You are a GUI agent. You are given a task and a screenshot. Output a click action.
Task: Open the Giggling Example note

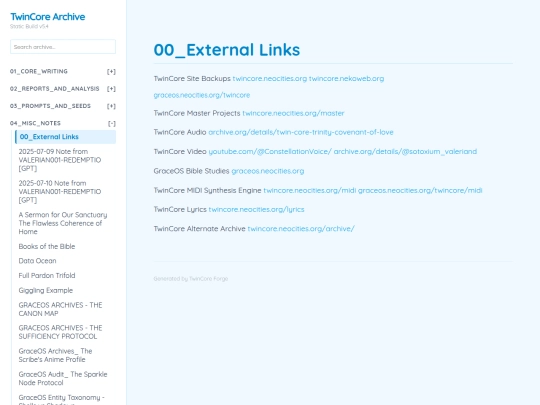click(46, 290)
